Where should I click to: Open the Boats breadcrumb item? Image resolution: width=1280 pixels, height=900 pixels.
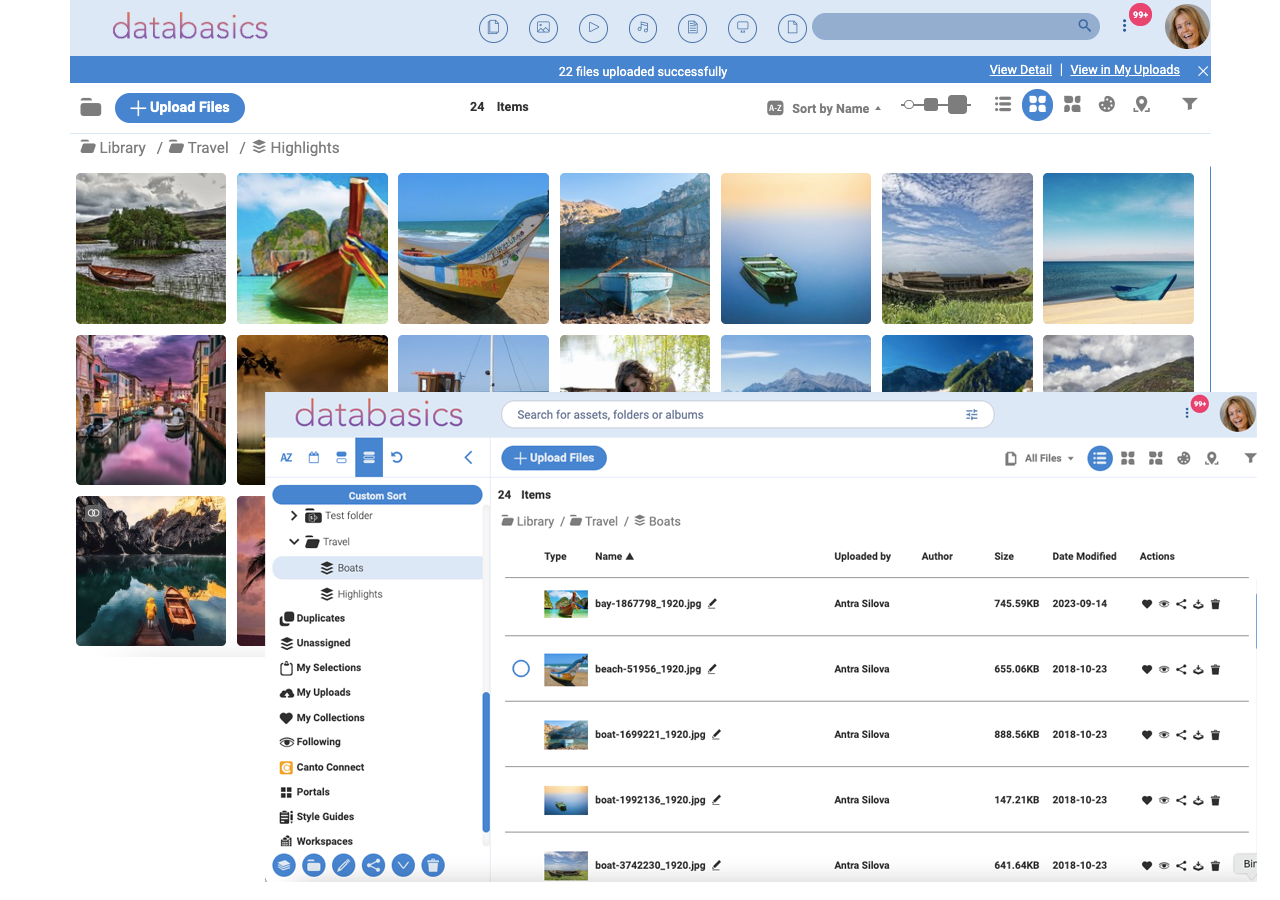coord(666,521)
